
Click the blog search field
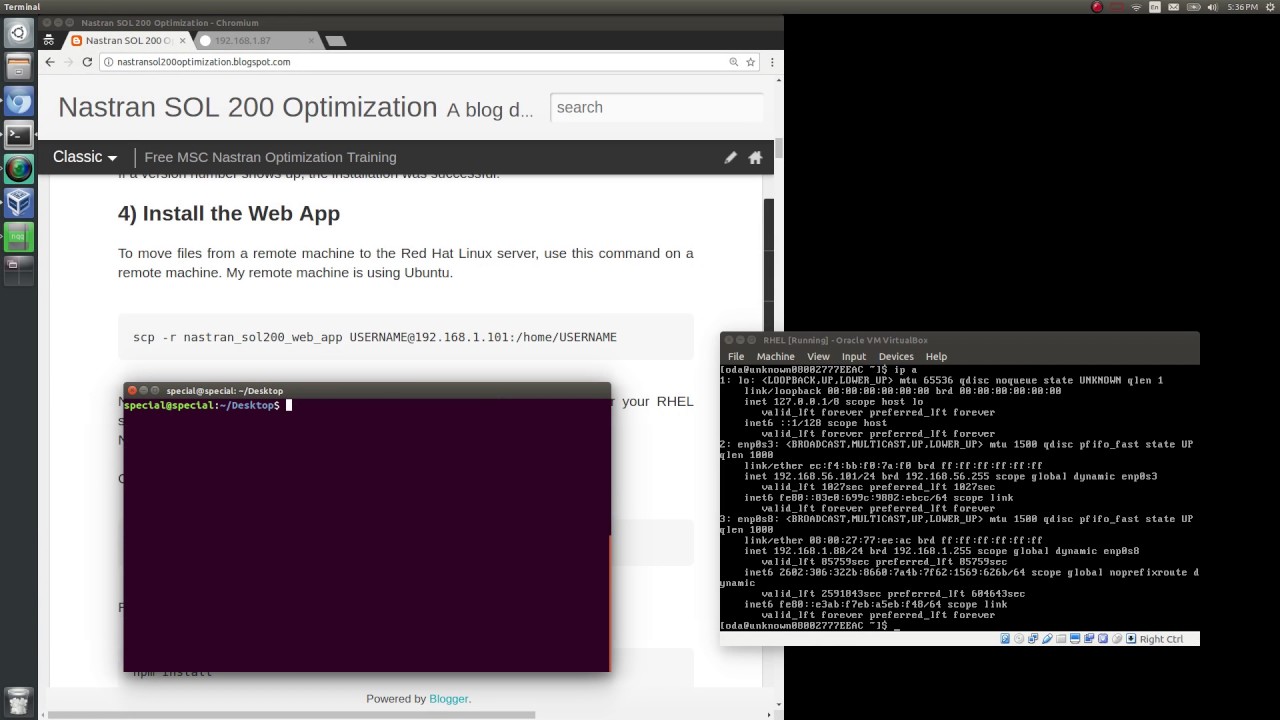click(x=657, y=107)
